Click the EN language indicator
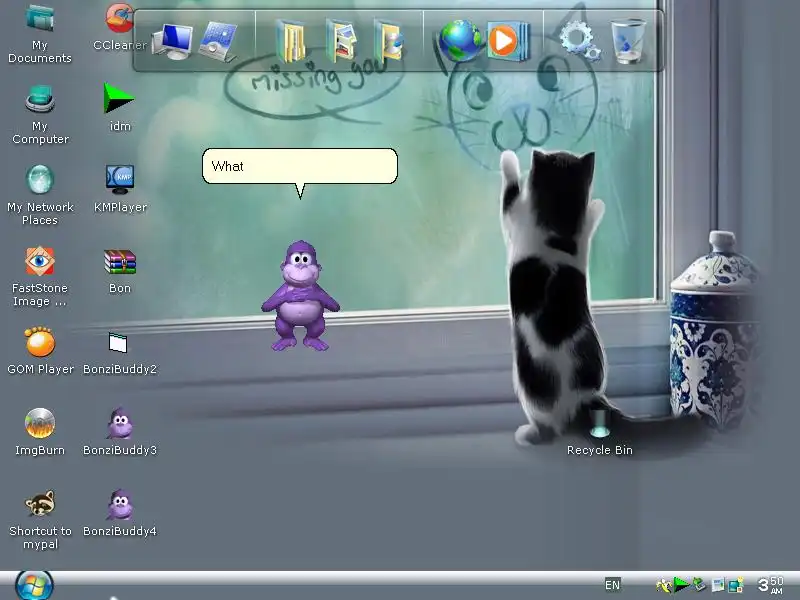800x600 pixels. tap(612, 585)
